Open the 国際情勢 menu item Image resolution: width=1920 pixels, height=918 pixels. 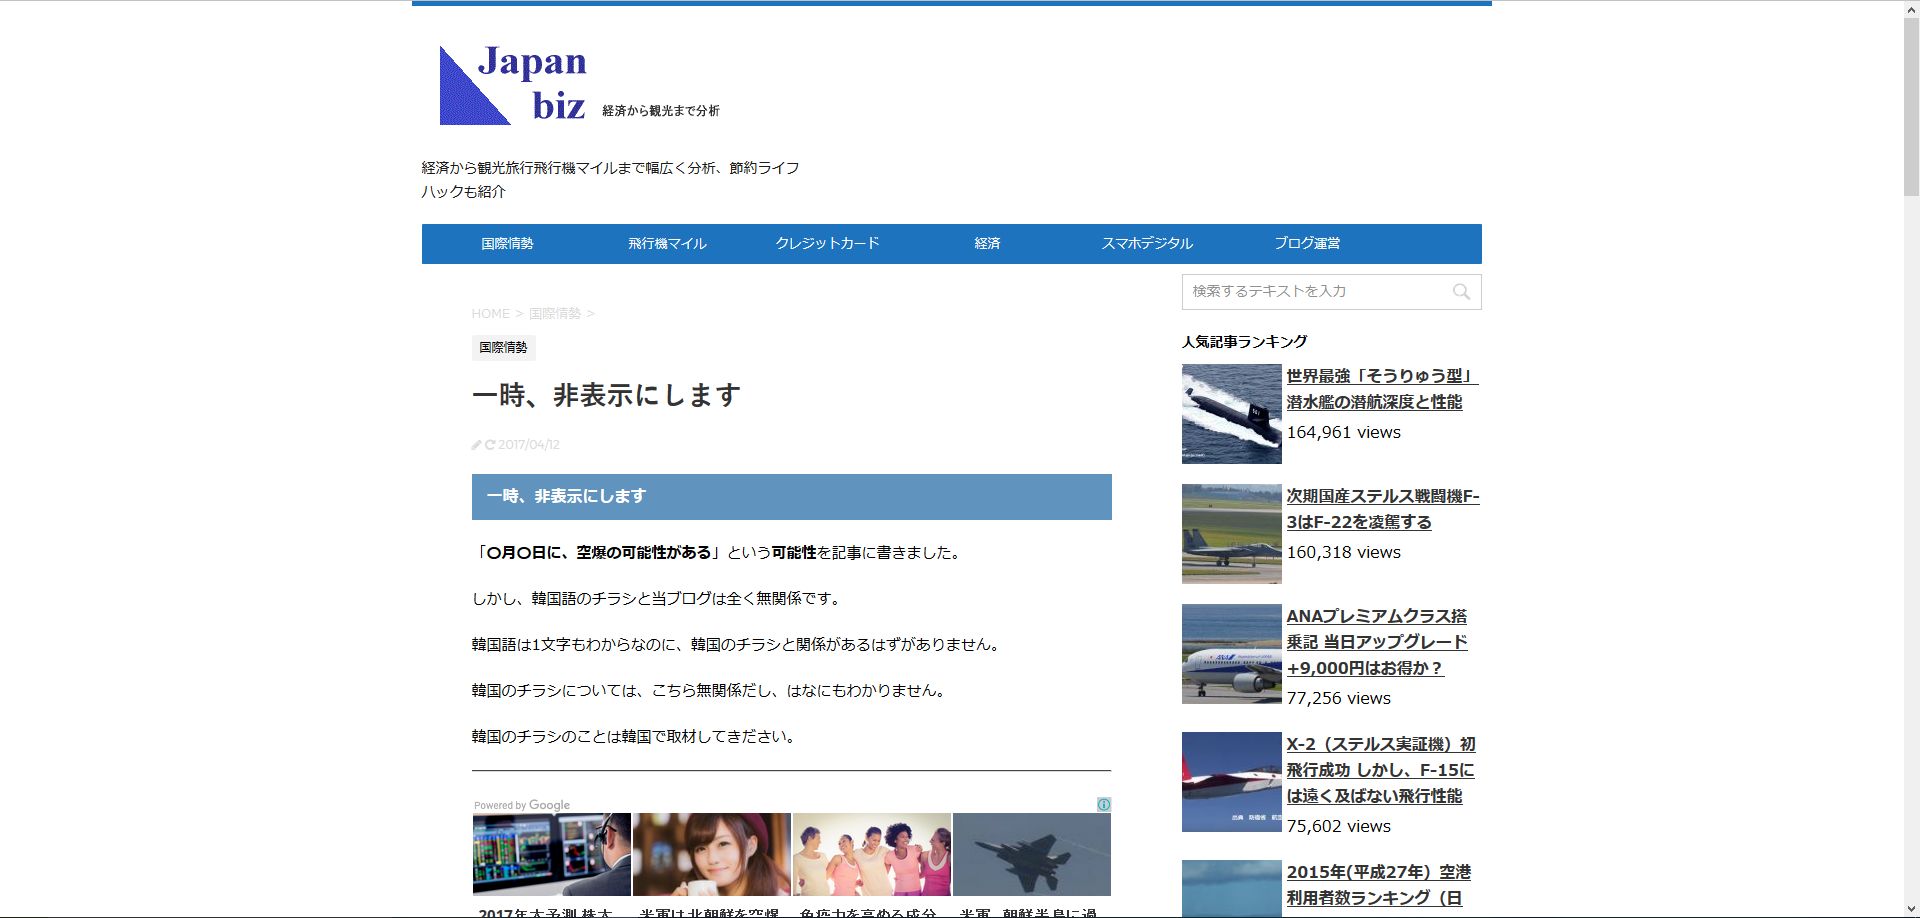[507, 244]
